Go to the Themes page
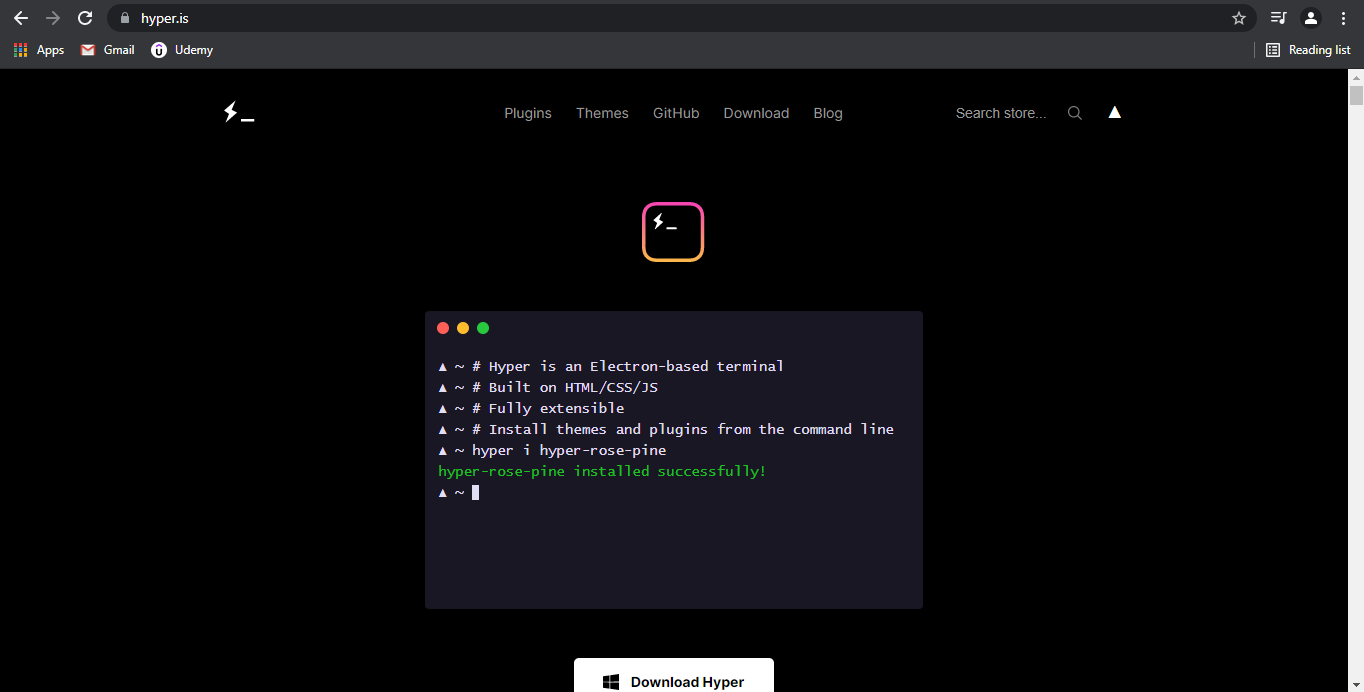 tap(602, 113)
